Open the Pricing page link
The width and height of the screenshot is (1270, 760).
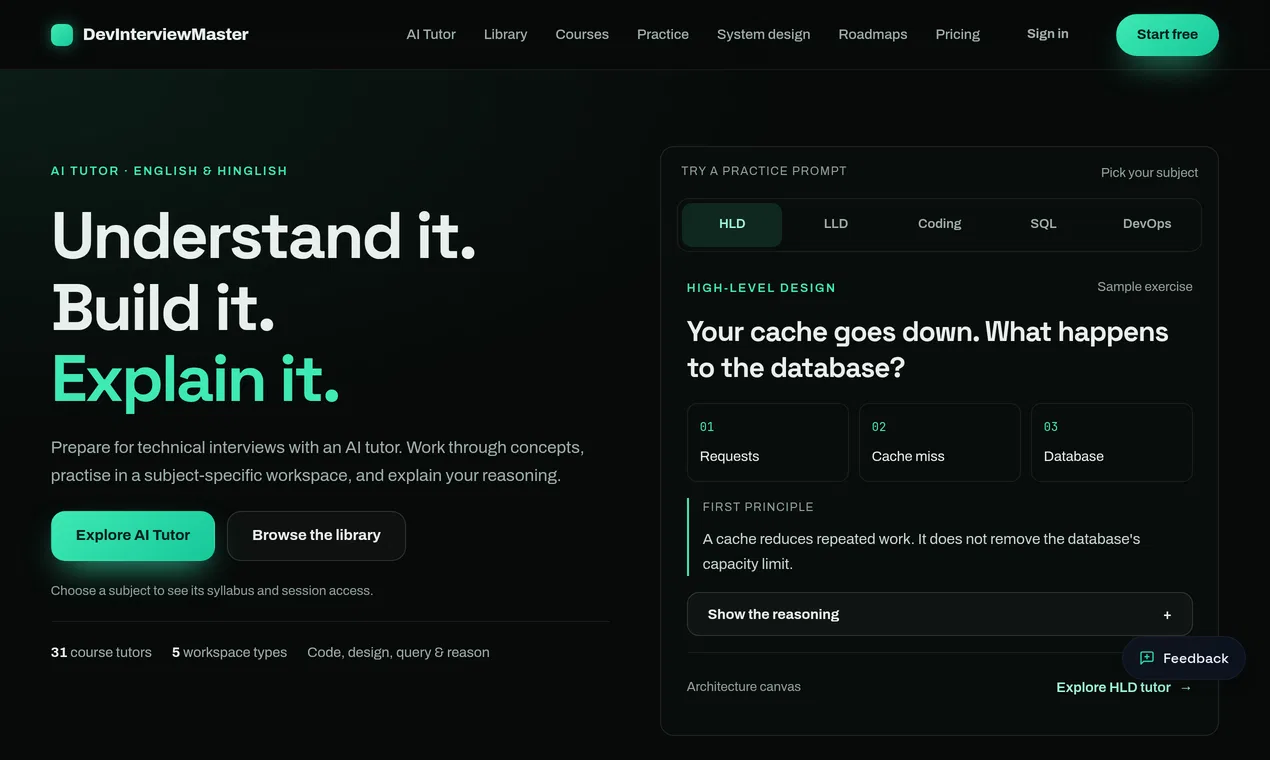pos(958,34)
